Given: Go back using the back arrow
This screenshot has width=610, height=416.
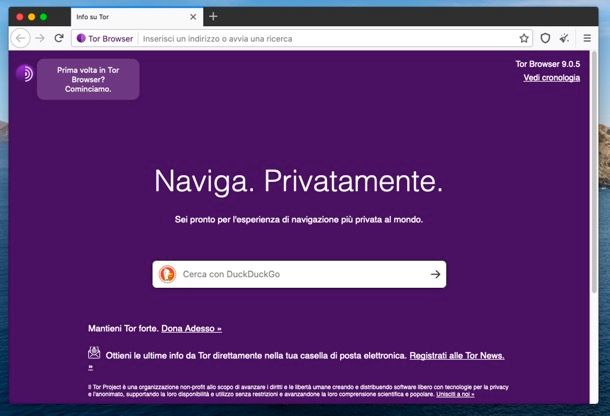Looking at the screenshot, I should 20,38.
